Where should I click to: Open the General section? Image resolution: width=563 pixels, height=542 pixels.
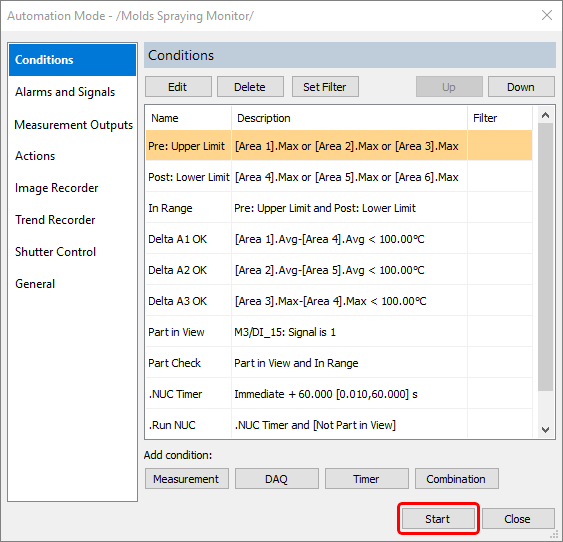click(x=35, y=284)
